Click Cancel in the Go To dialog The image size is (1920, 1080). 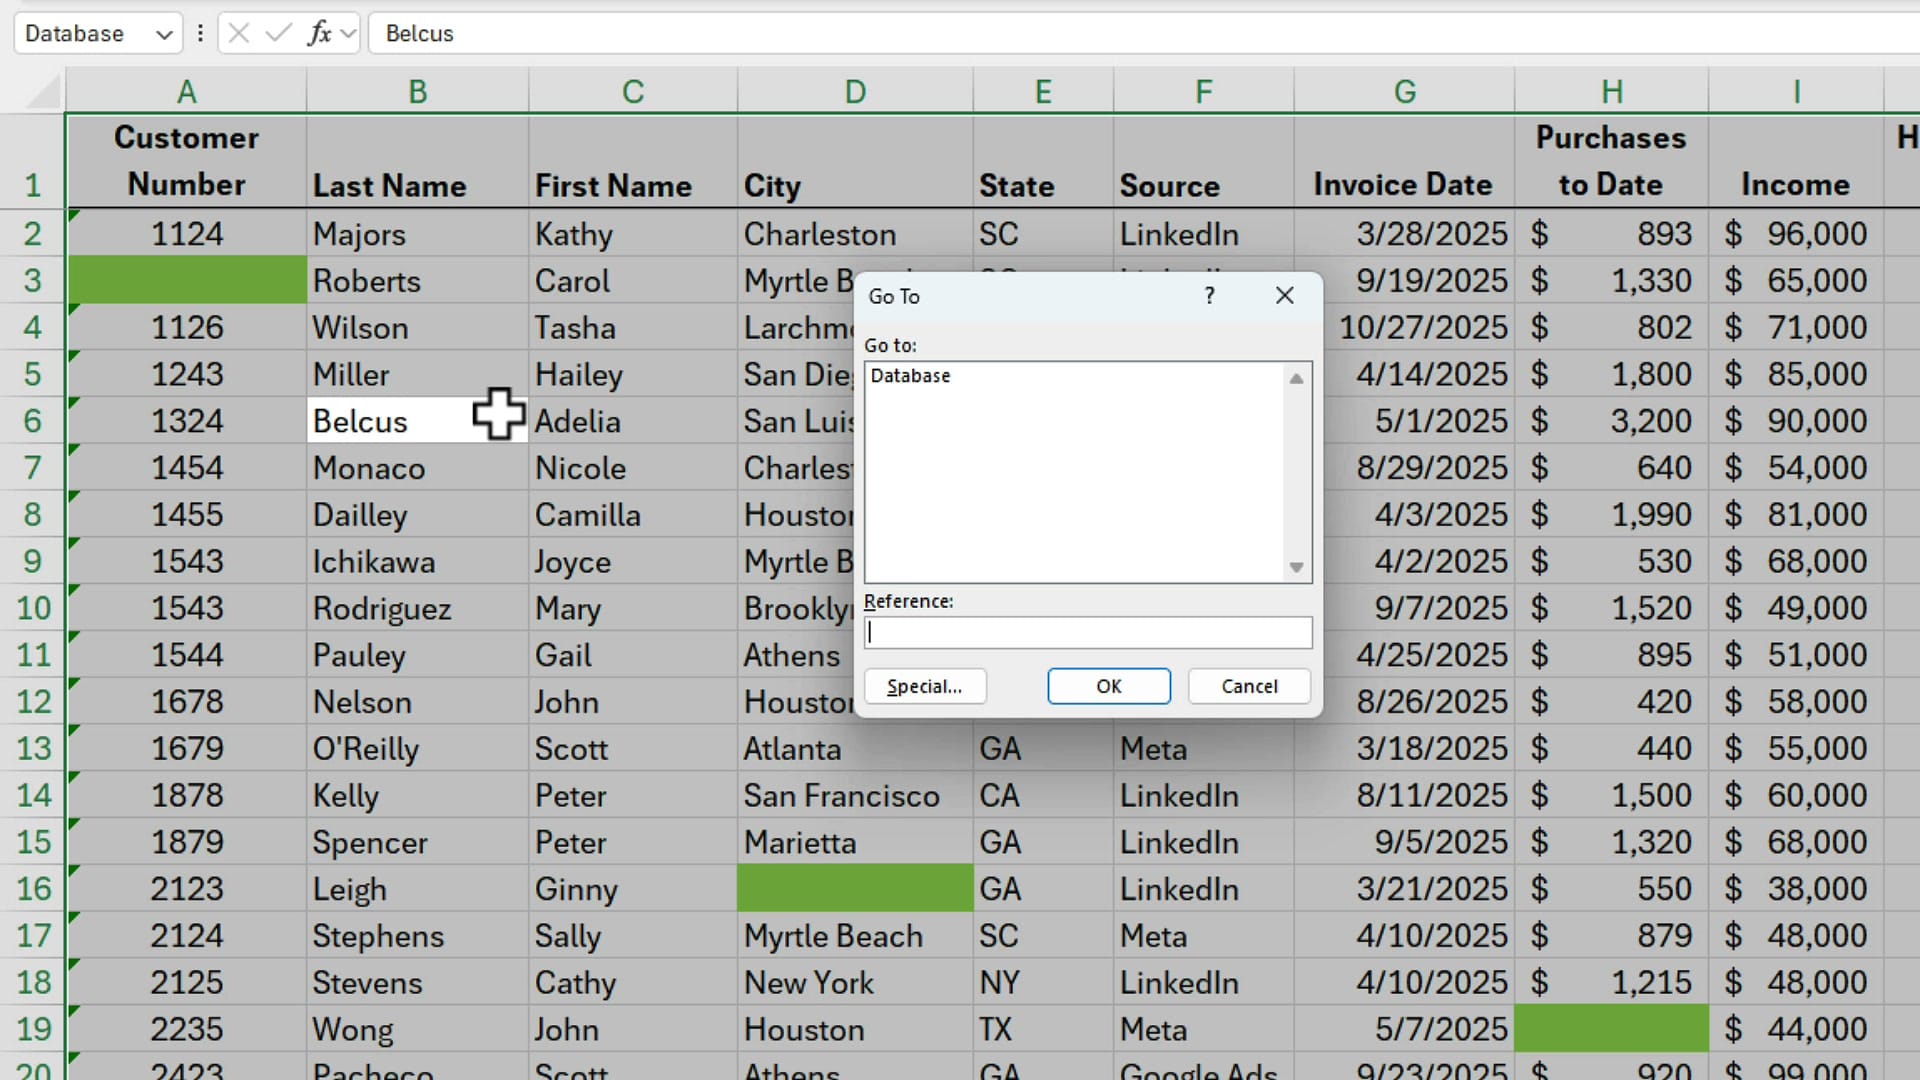(x=1248, y=686)
